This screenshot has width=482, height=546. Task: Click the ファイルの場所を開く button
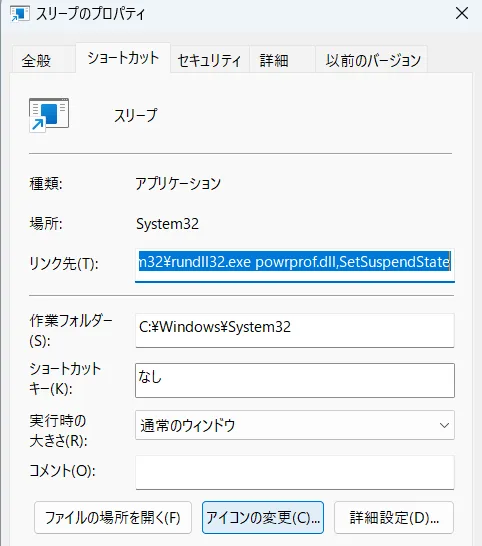(x=113, y=517)
